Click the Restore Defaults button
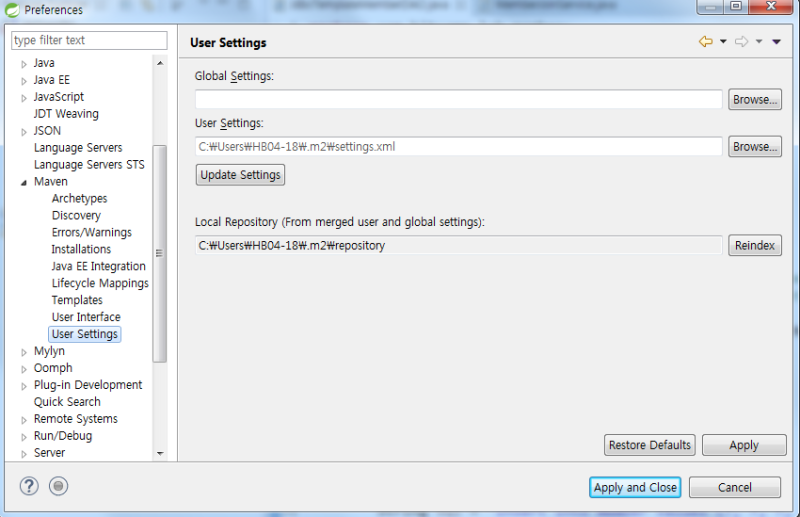 click(x=649, y=445)
